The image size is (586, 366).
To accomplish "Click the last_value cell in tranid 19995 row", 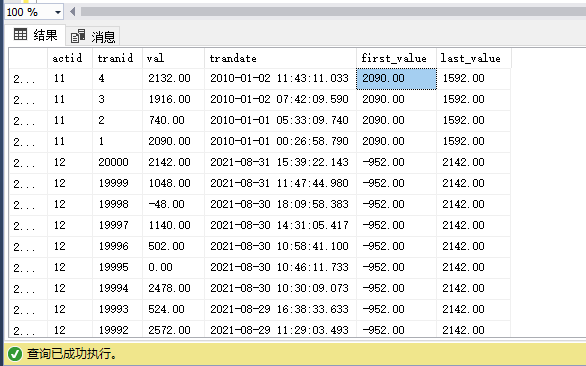I will point(474,267).
